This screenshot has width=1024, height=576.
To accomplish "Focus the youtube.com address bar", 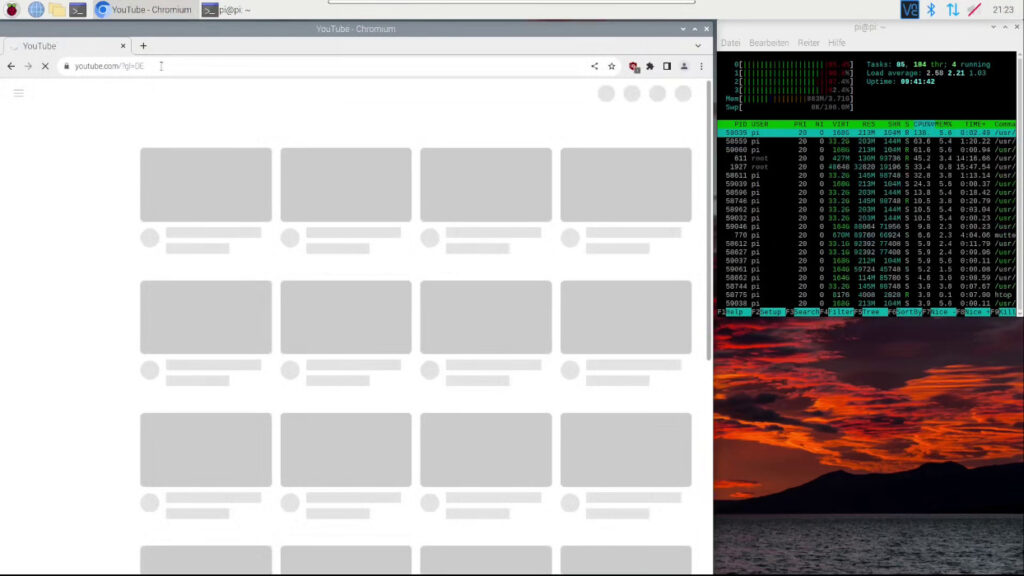I will click(327, 66).
